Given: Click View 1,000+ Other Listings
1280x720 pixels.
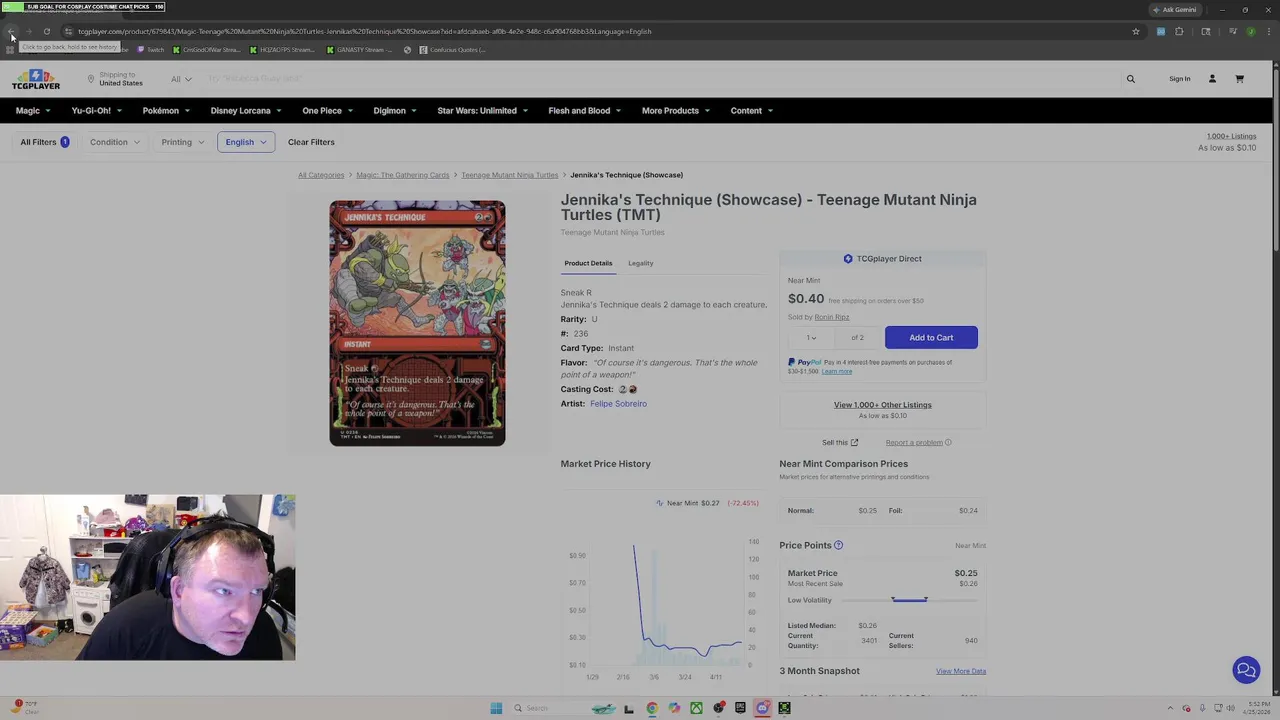Looking at the screenshot, I should click(883, 405).
